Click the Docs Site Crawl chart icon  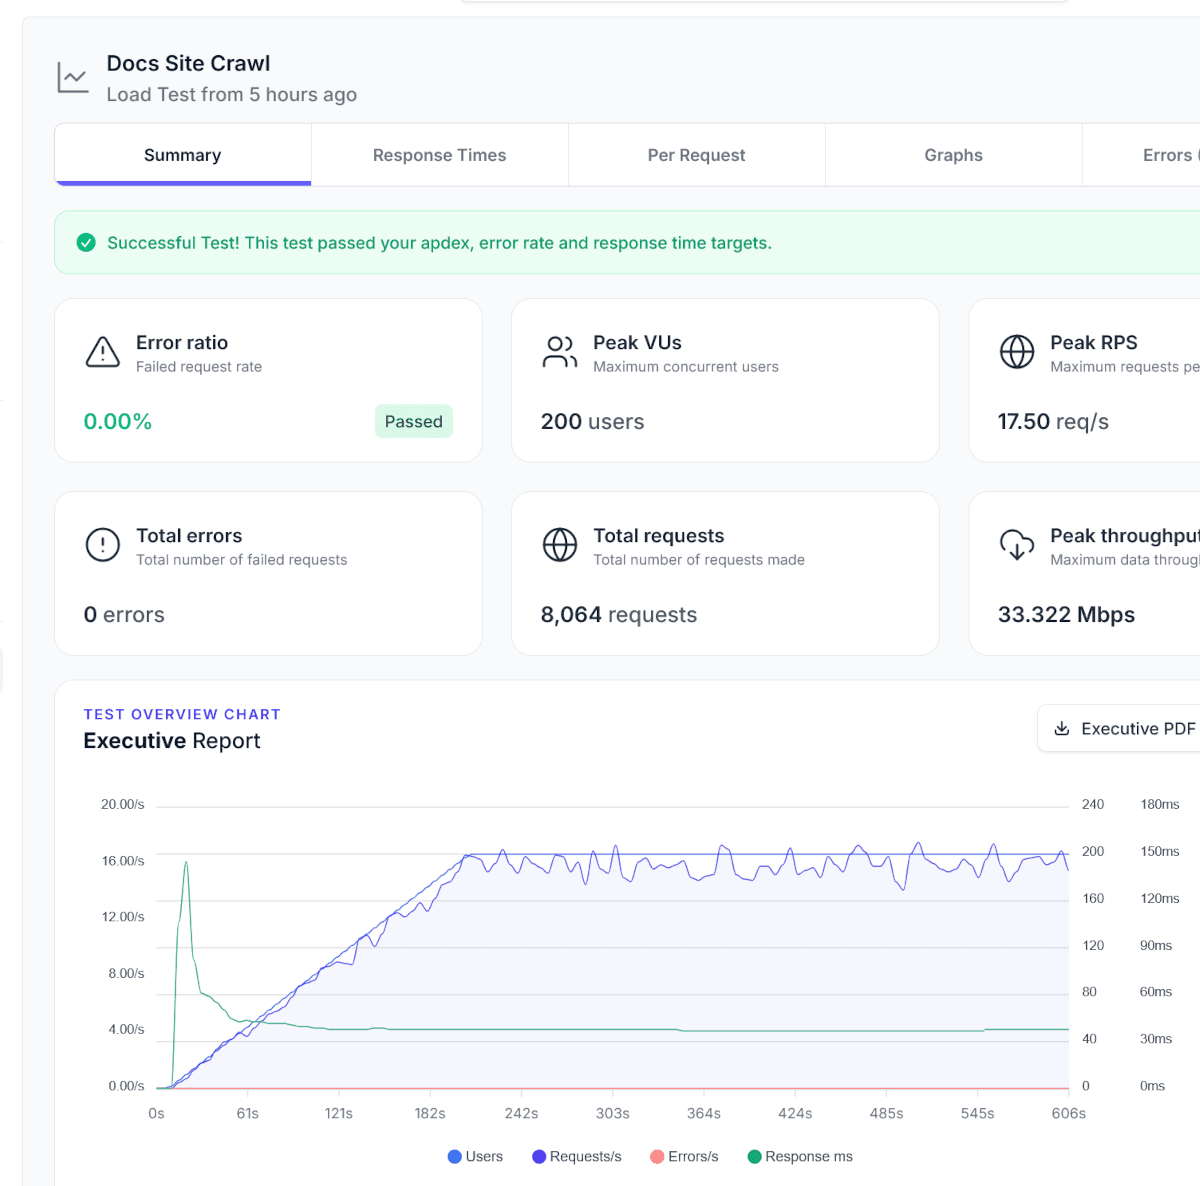(72, 76)
